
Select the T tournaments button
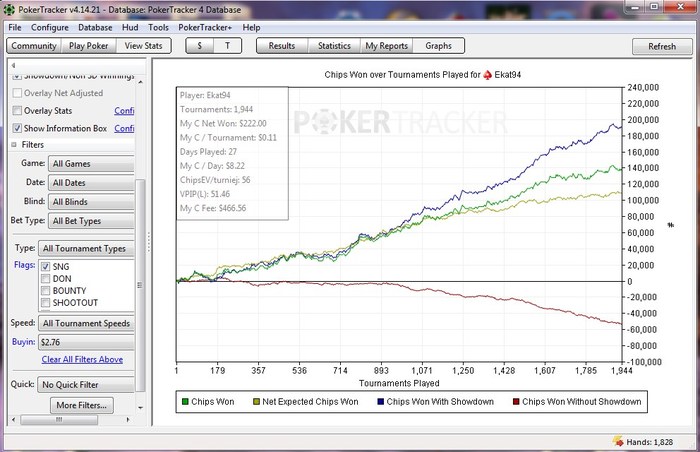click(228, 46)
